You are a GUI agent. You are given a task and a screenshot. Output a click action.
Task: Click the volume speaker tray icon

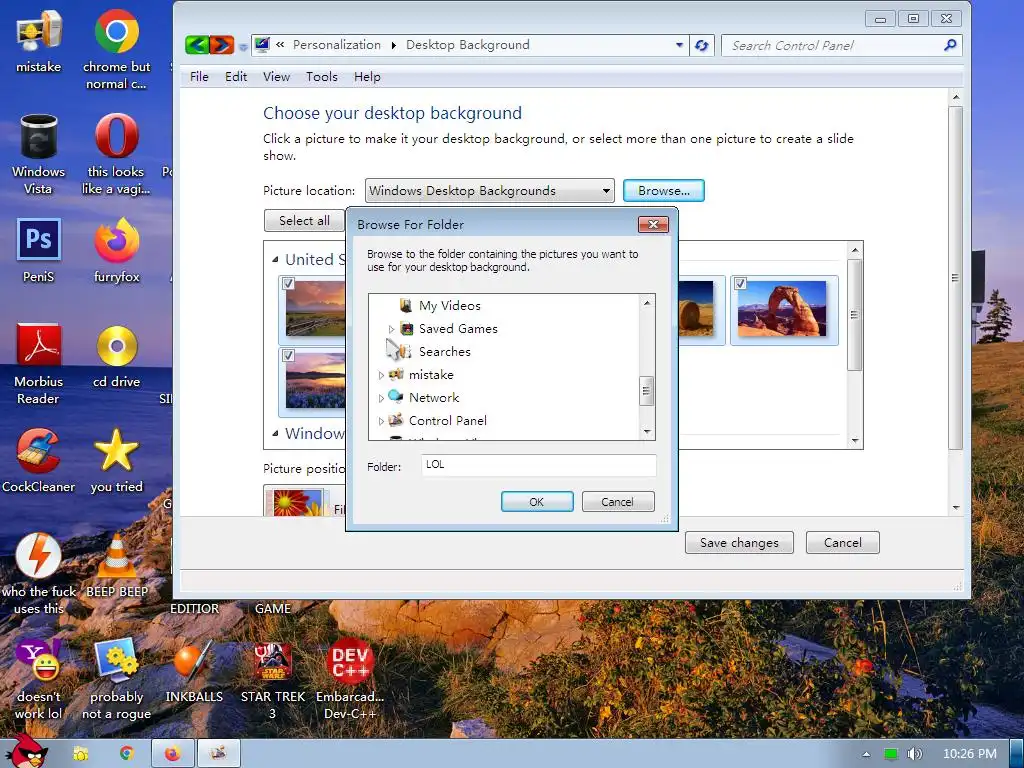915,754
